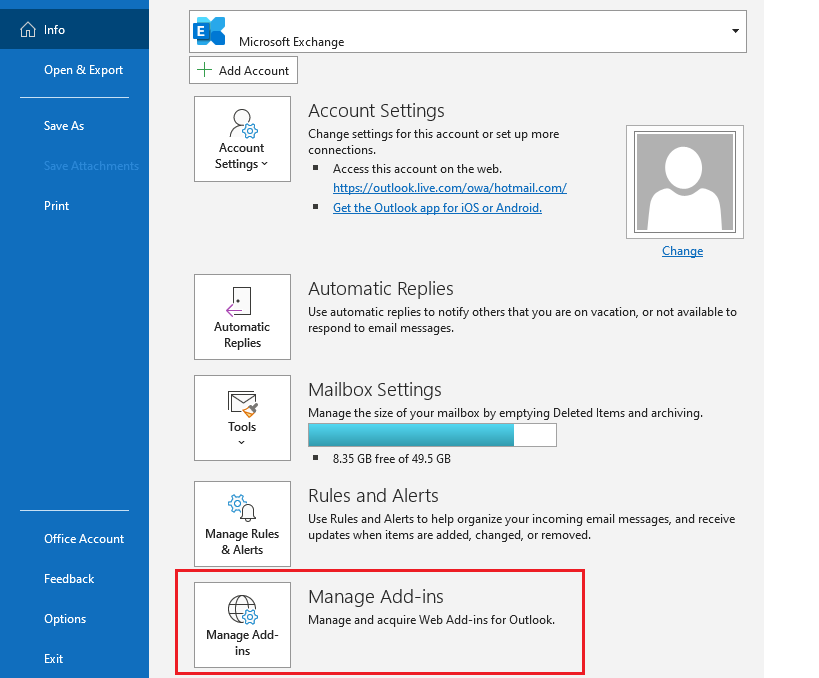Click the profile picture placeholder
The image size is (819, 678).
coord(684,181)
